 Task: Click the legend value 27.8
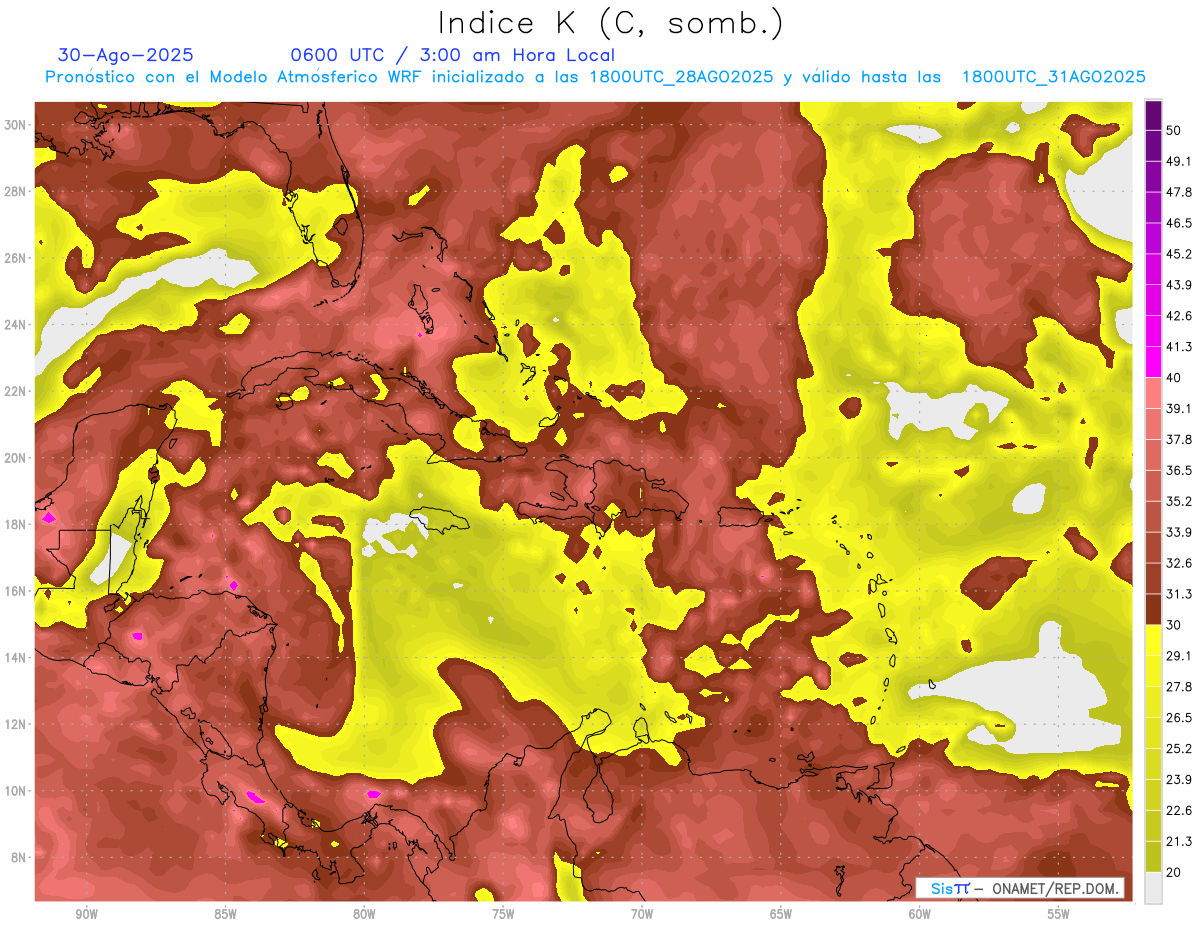pyautogui.click(x=1178, y=687)
